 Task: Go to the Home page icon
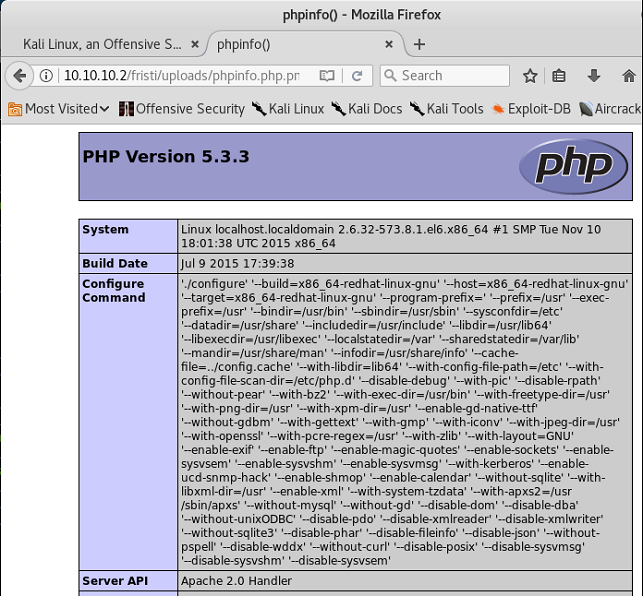point(629,75)
